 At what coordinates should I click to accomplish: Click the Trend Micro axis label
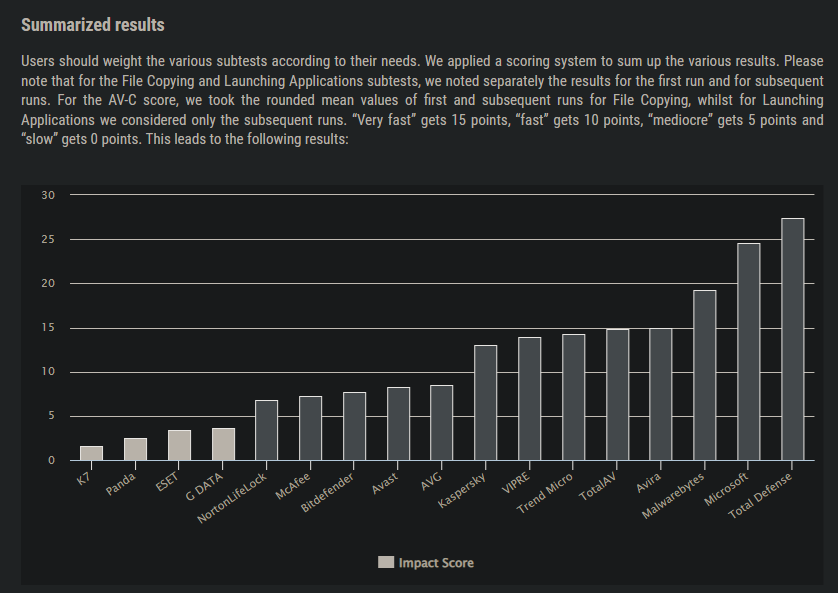point(546,494)
